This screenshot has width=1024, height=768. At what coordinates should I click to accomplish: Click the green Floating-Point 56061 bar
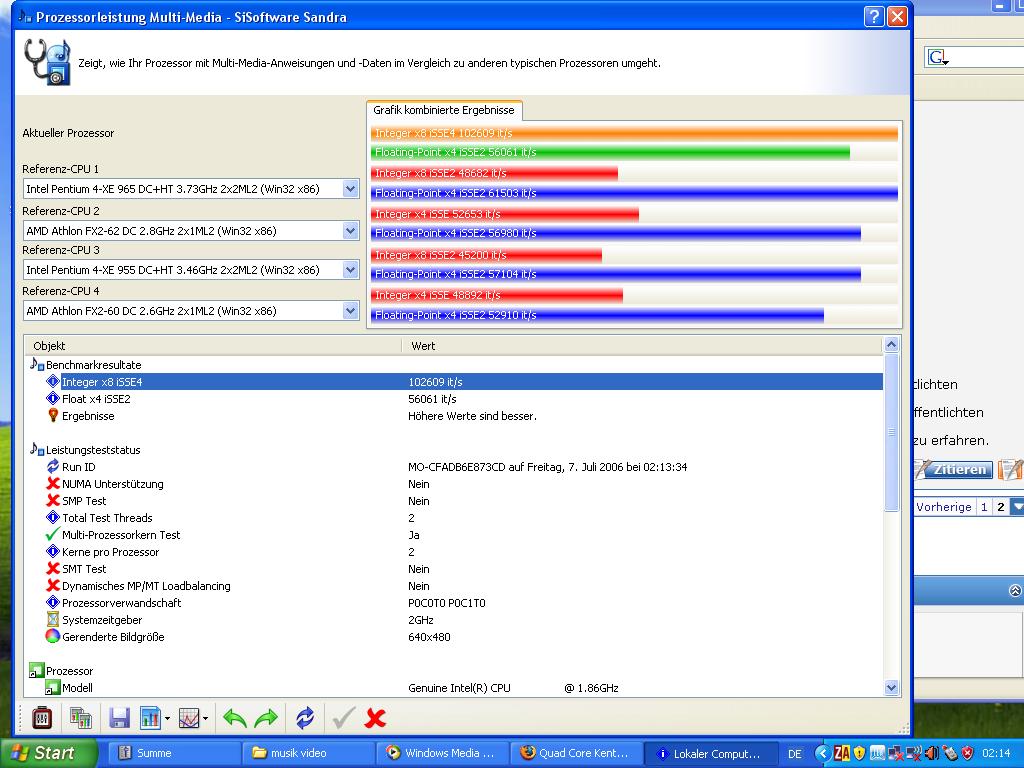[610, 152]
